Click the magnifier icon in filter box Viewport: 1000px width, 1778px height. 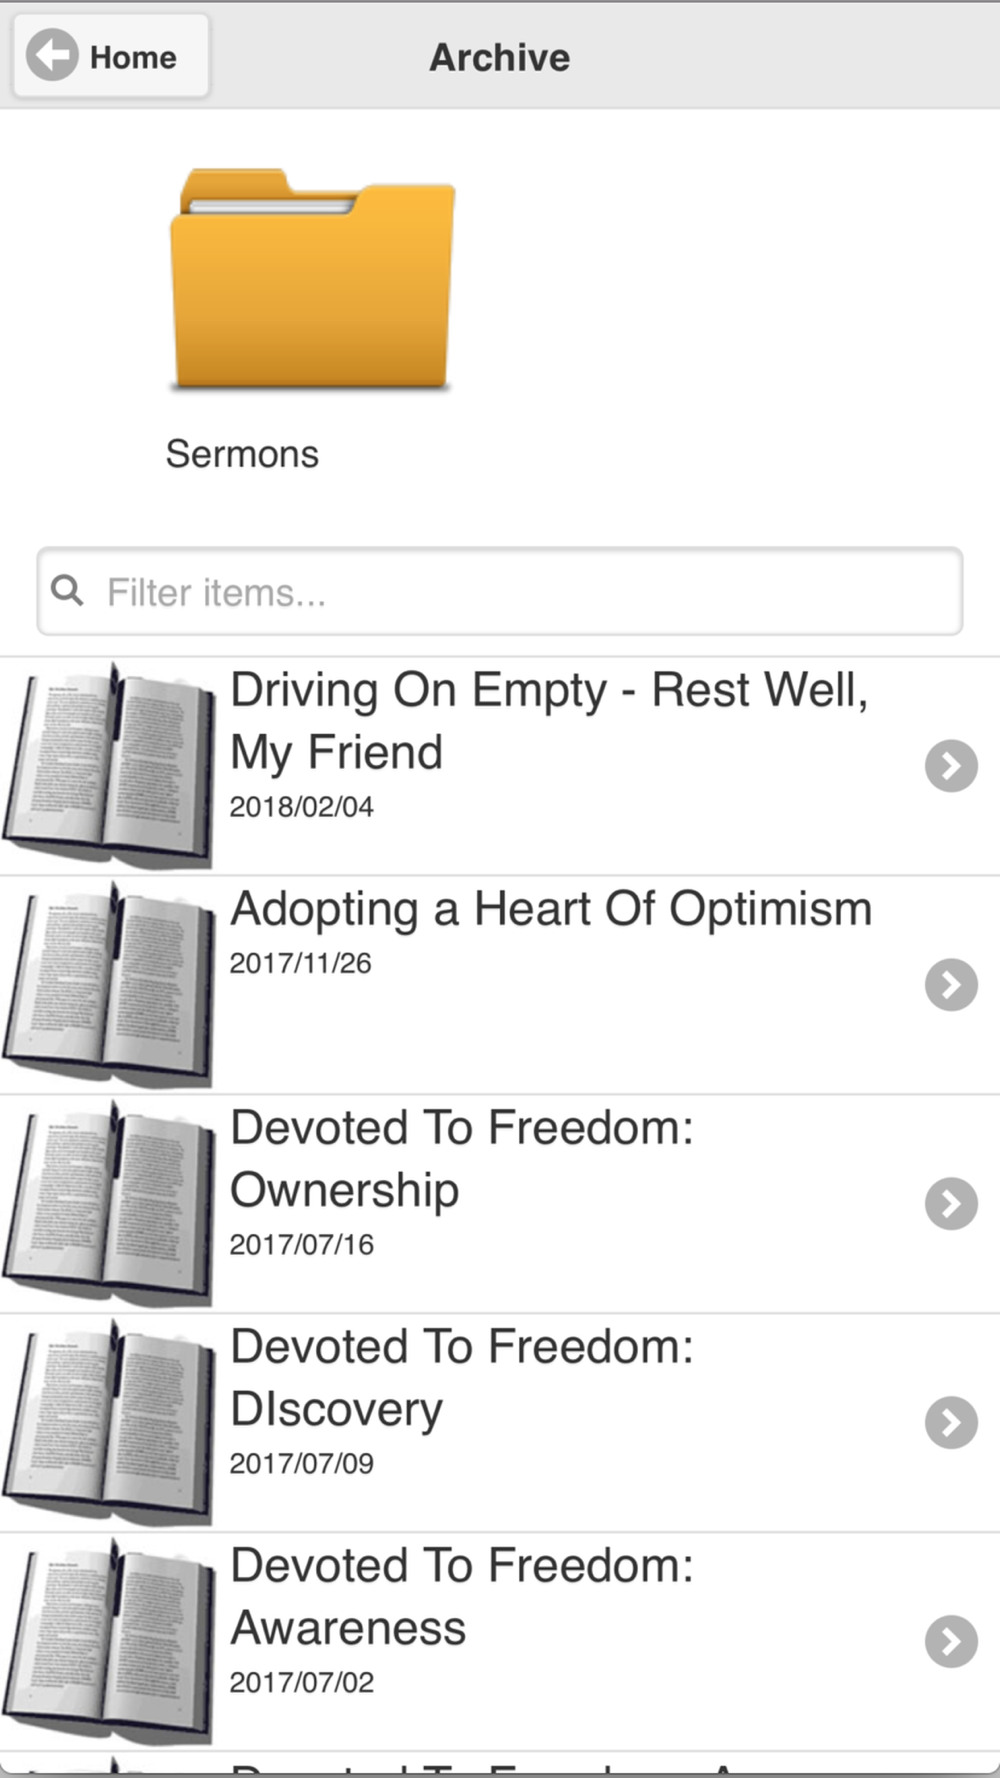[67, 590]
